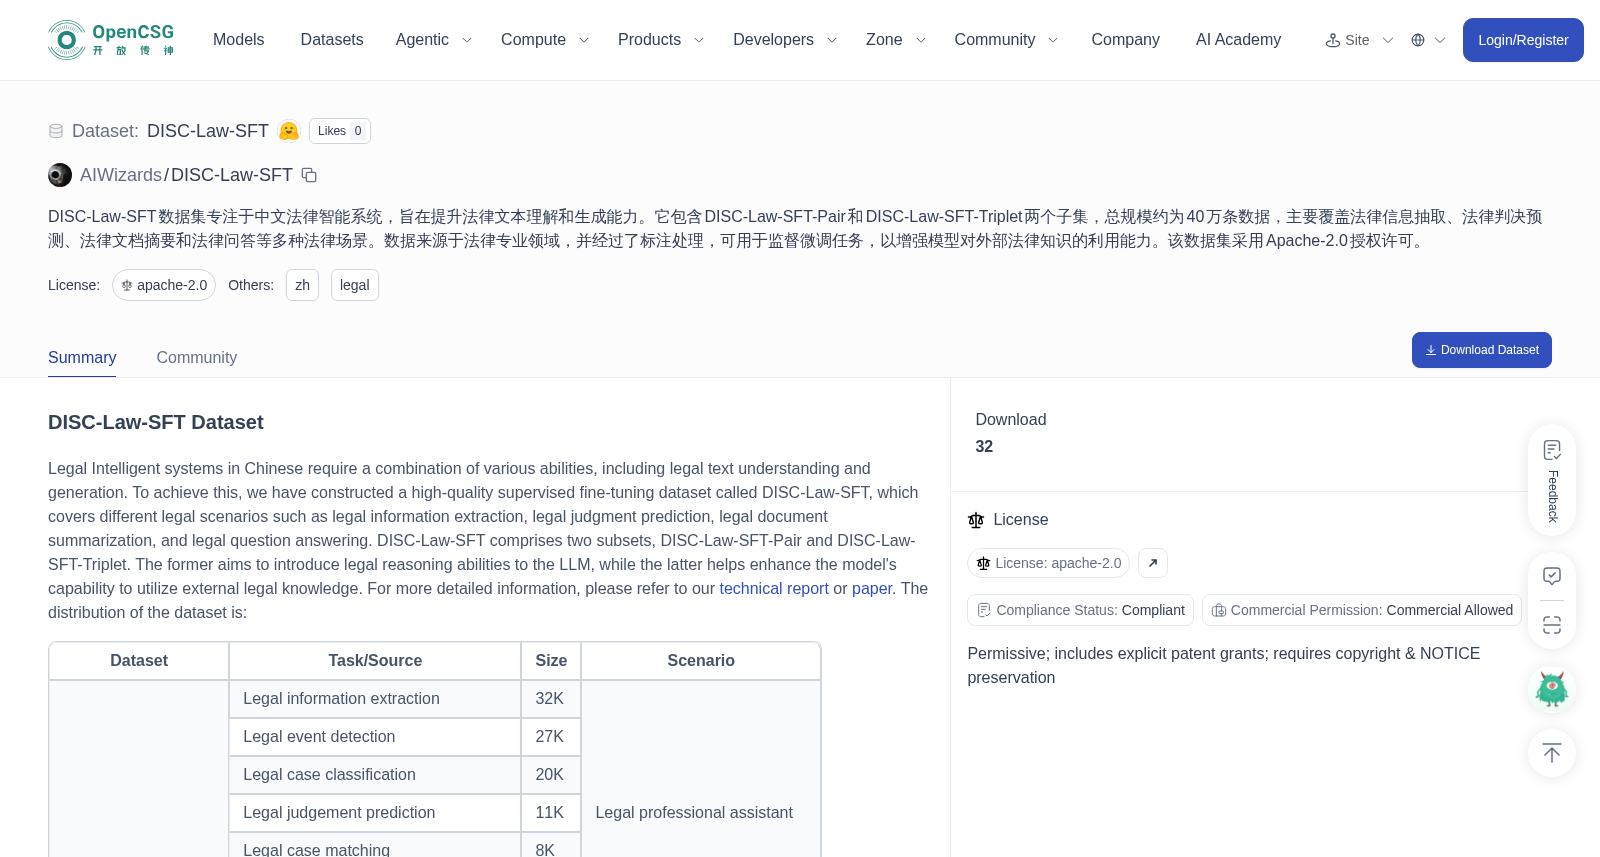Click the Download Dataset button

click(x=1482, y=350)
